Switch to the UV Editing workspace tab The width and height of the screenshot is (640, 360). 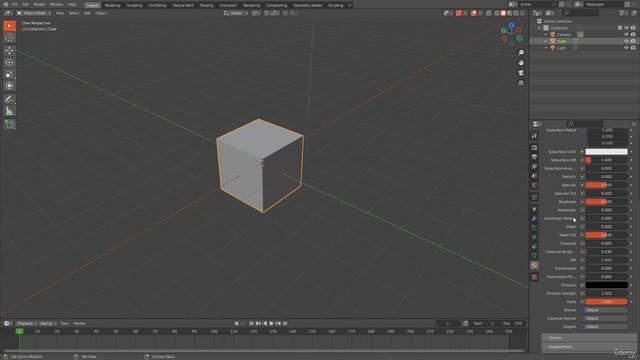coord(157,5)
